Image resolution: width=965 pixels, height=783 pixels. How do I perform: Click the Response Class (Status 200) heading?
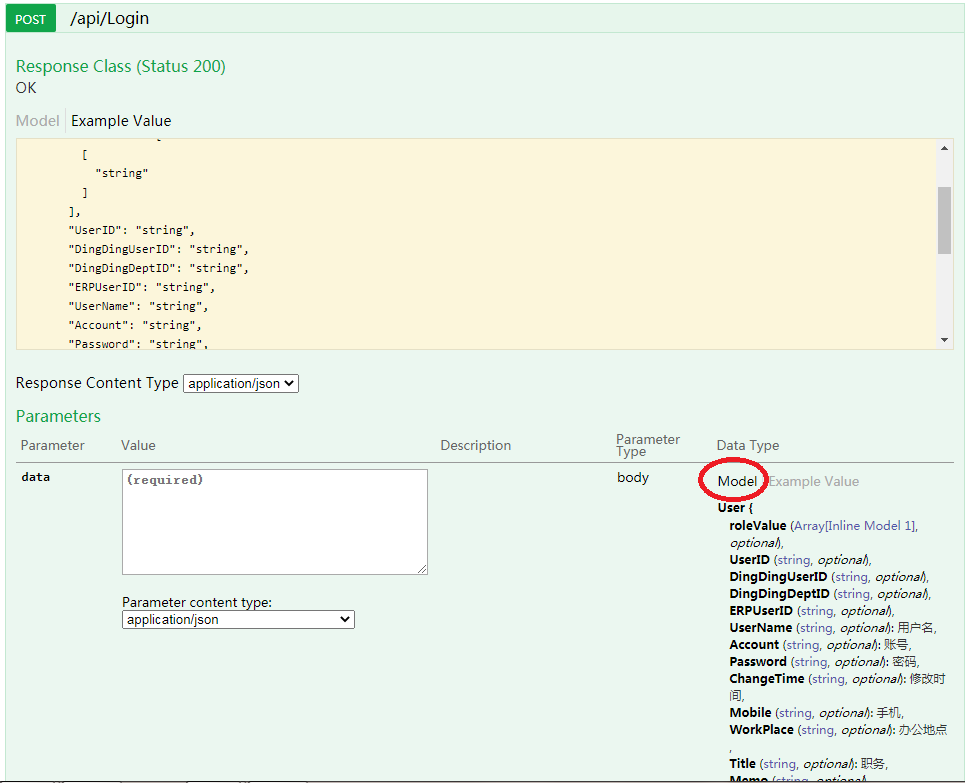121,66
